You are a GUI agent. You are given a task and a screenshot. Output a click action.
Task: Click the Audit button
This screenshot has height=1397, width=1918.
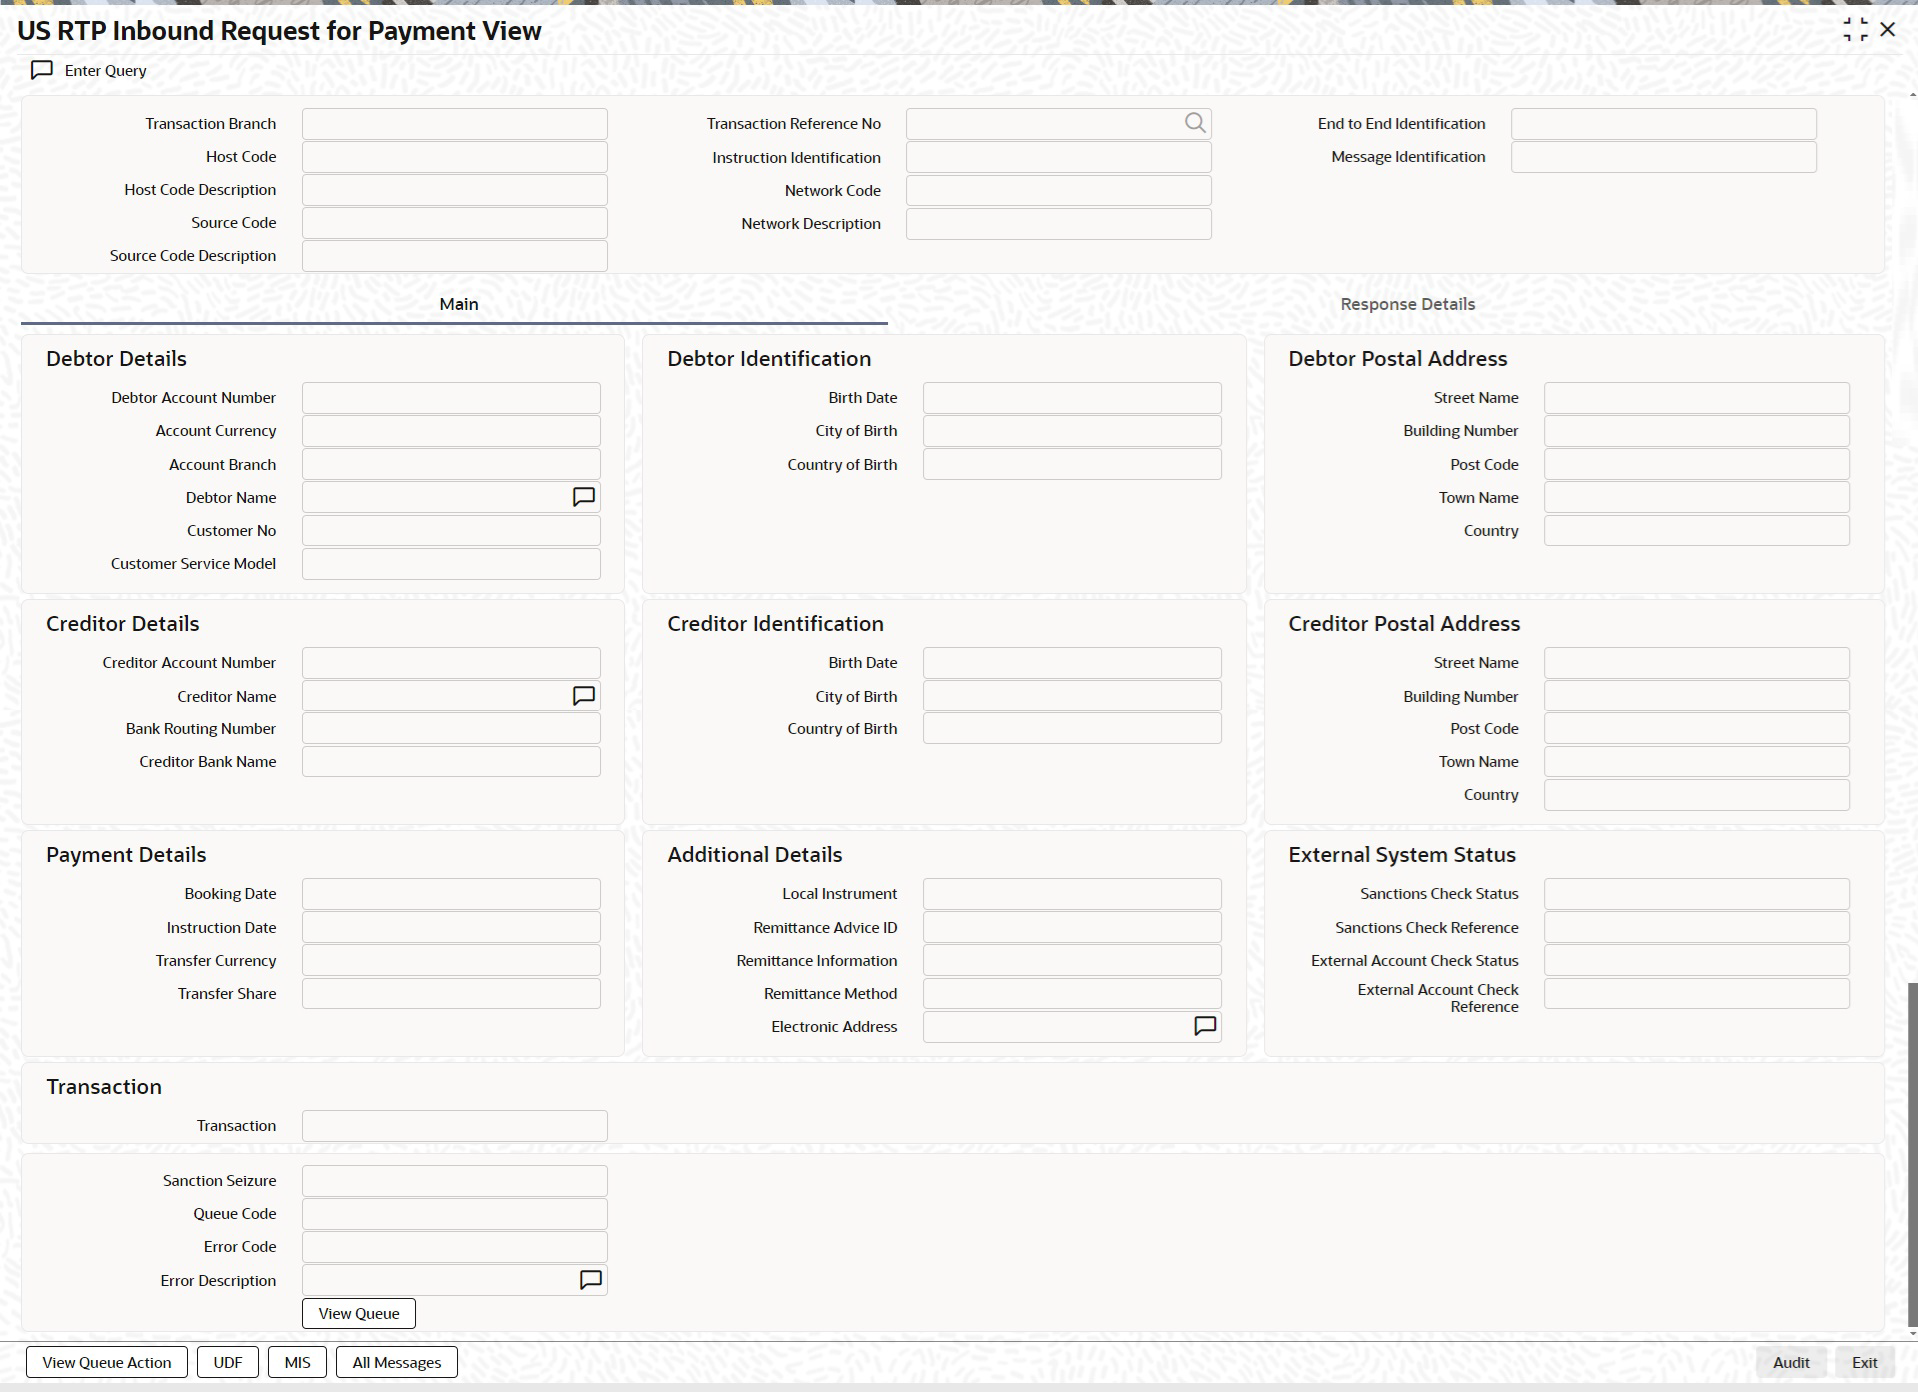coord(1791,1362)
